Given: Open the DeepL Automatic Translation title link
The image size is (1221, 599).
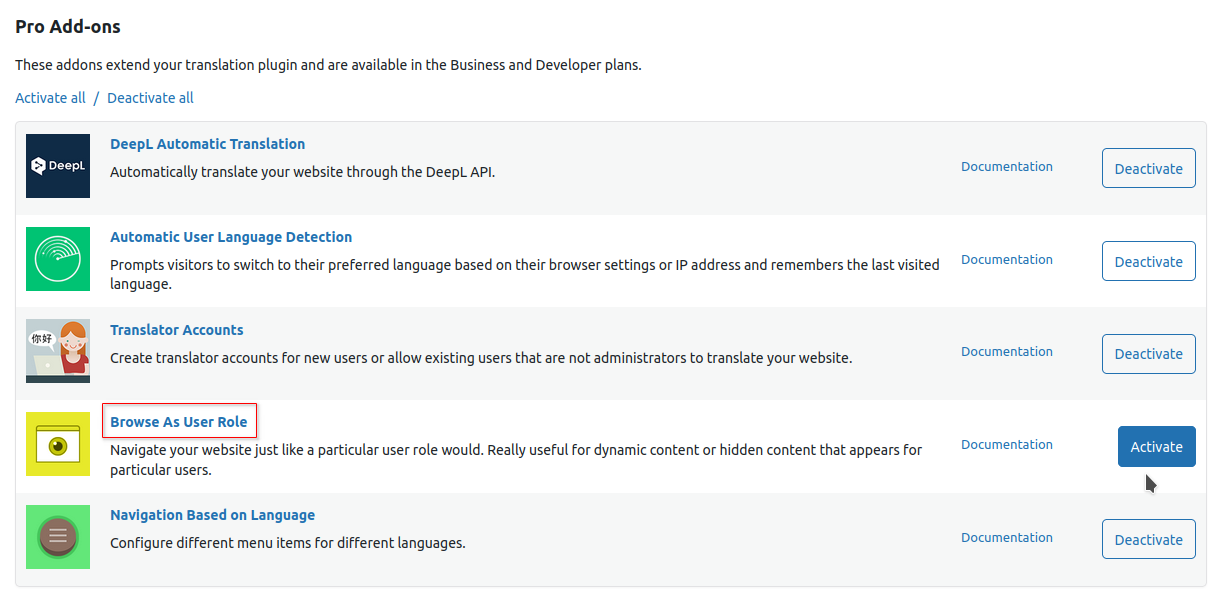Looking at the screenshot, I should pos(207,144).
